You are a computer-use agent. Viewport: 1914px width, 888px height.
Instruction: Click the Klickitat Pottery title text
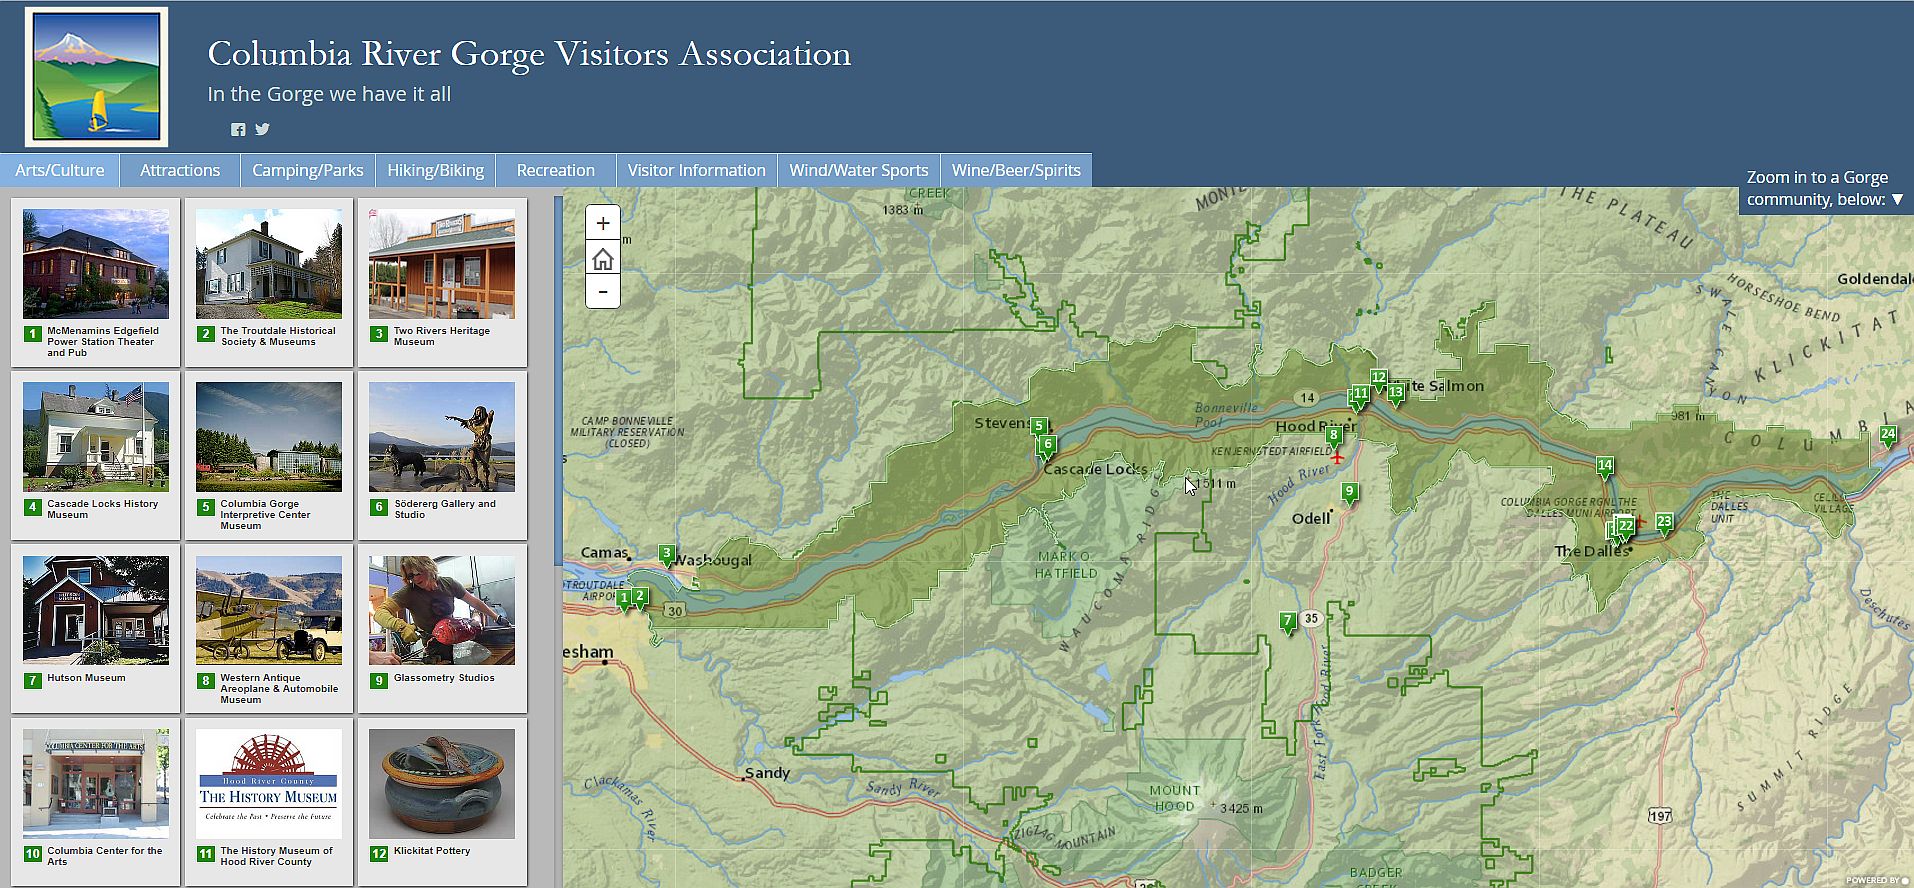pyautogui.click(x=432, y=851)
